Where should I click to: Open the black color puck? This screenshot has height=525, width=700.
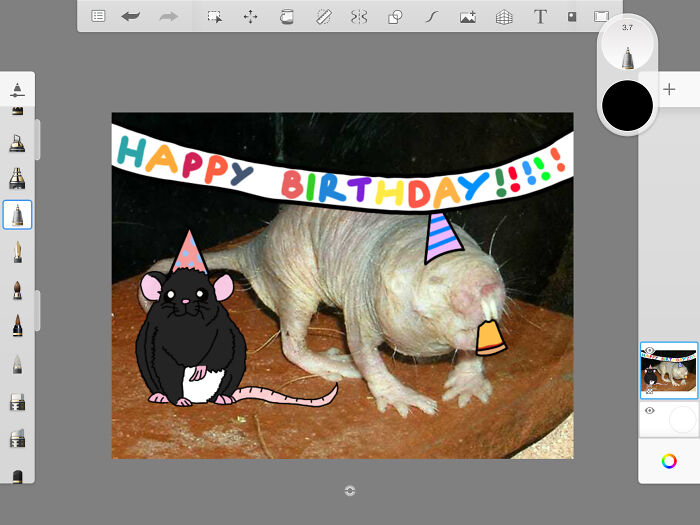[627, 105]
